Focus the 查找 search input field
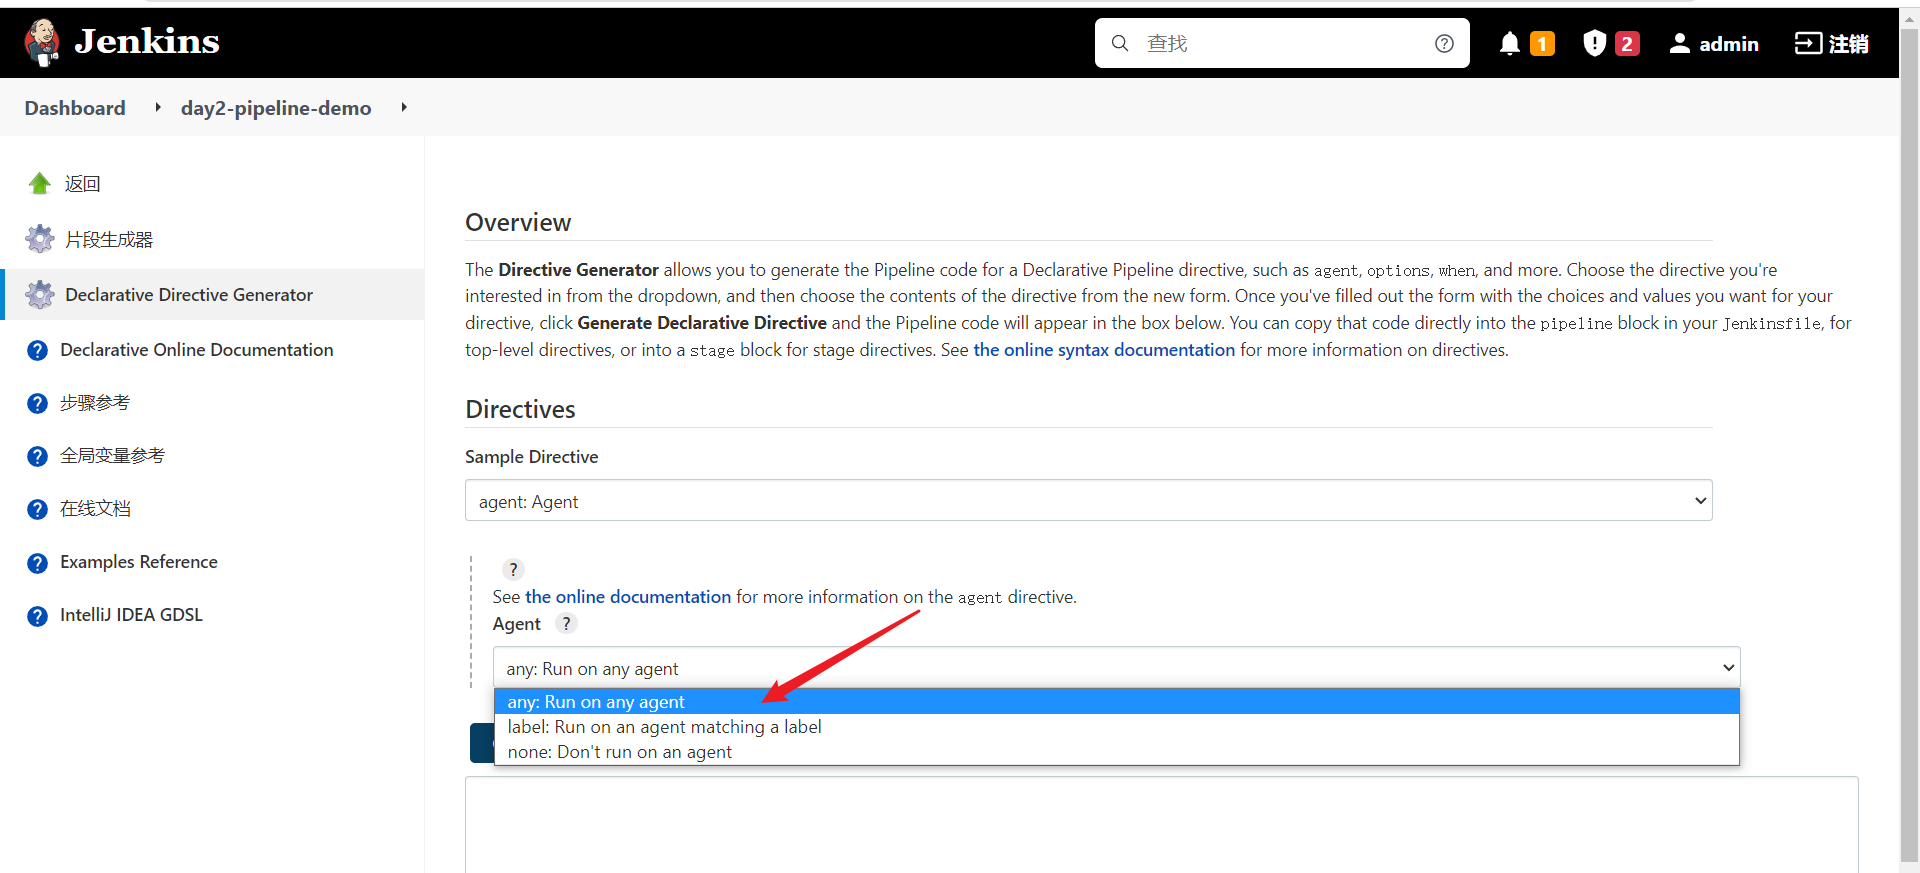This screenshot has height=873, width=1920. [1282, 43]
